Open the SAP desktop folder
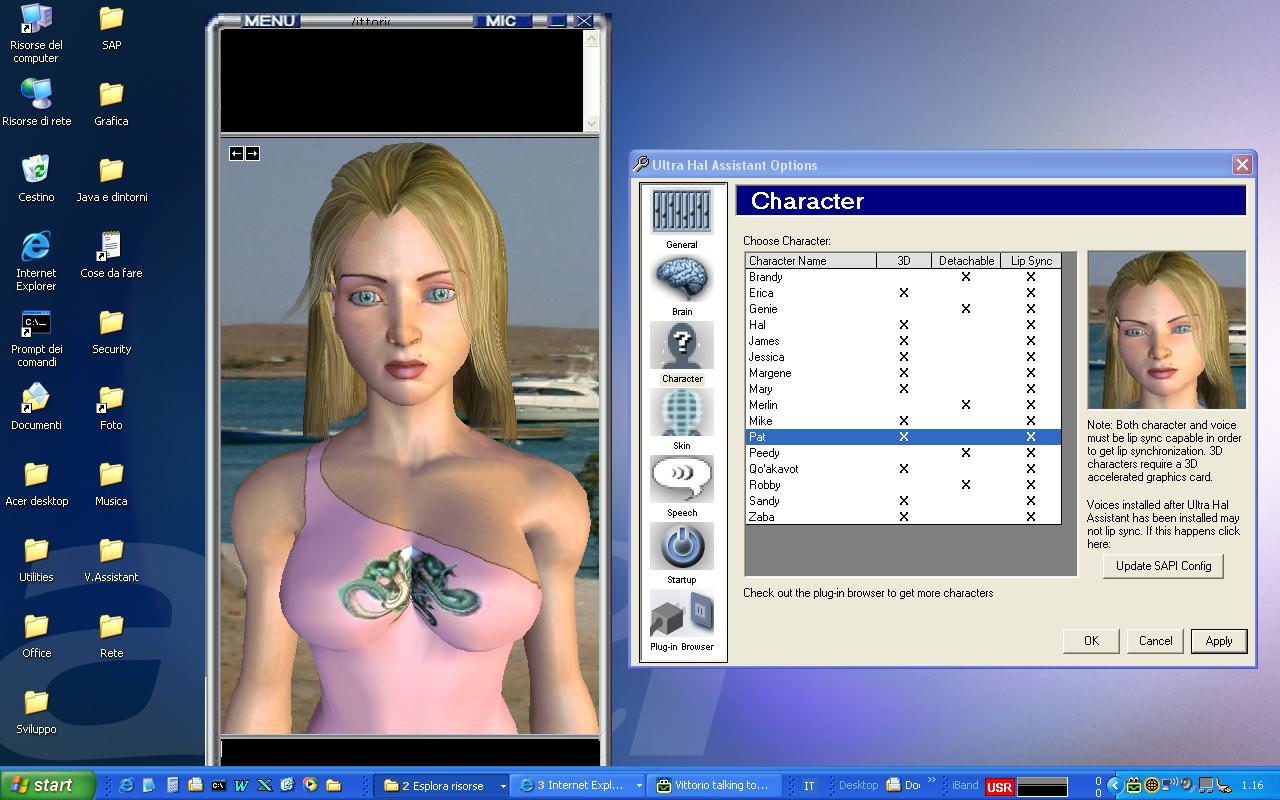Viewport: 1280px width, 800px height. pos(111,27)
